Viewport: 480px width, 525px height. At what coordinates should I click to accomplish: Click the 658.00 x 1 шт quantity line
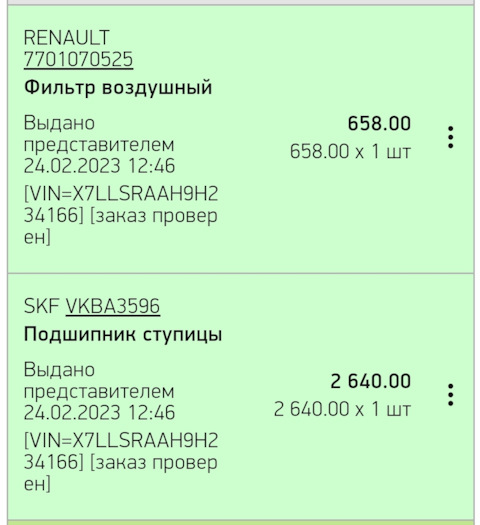[x=350, y=151]
